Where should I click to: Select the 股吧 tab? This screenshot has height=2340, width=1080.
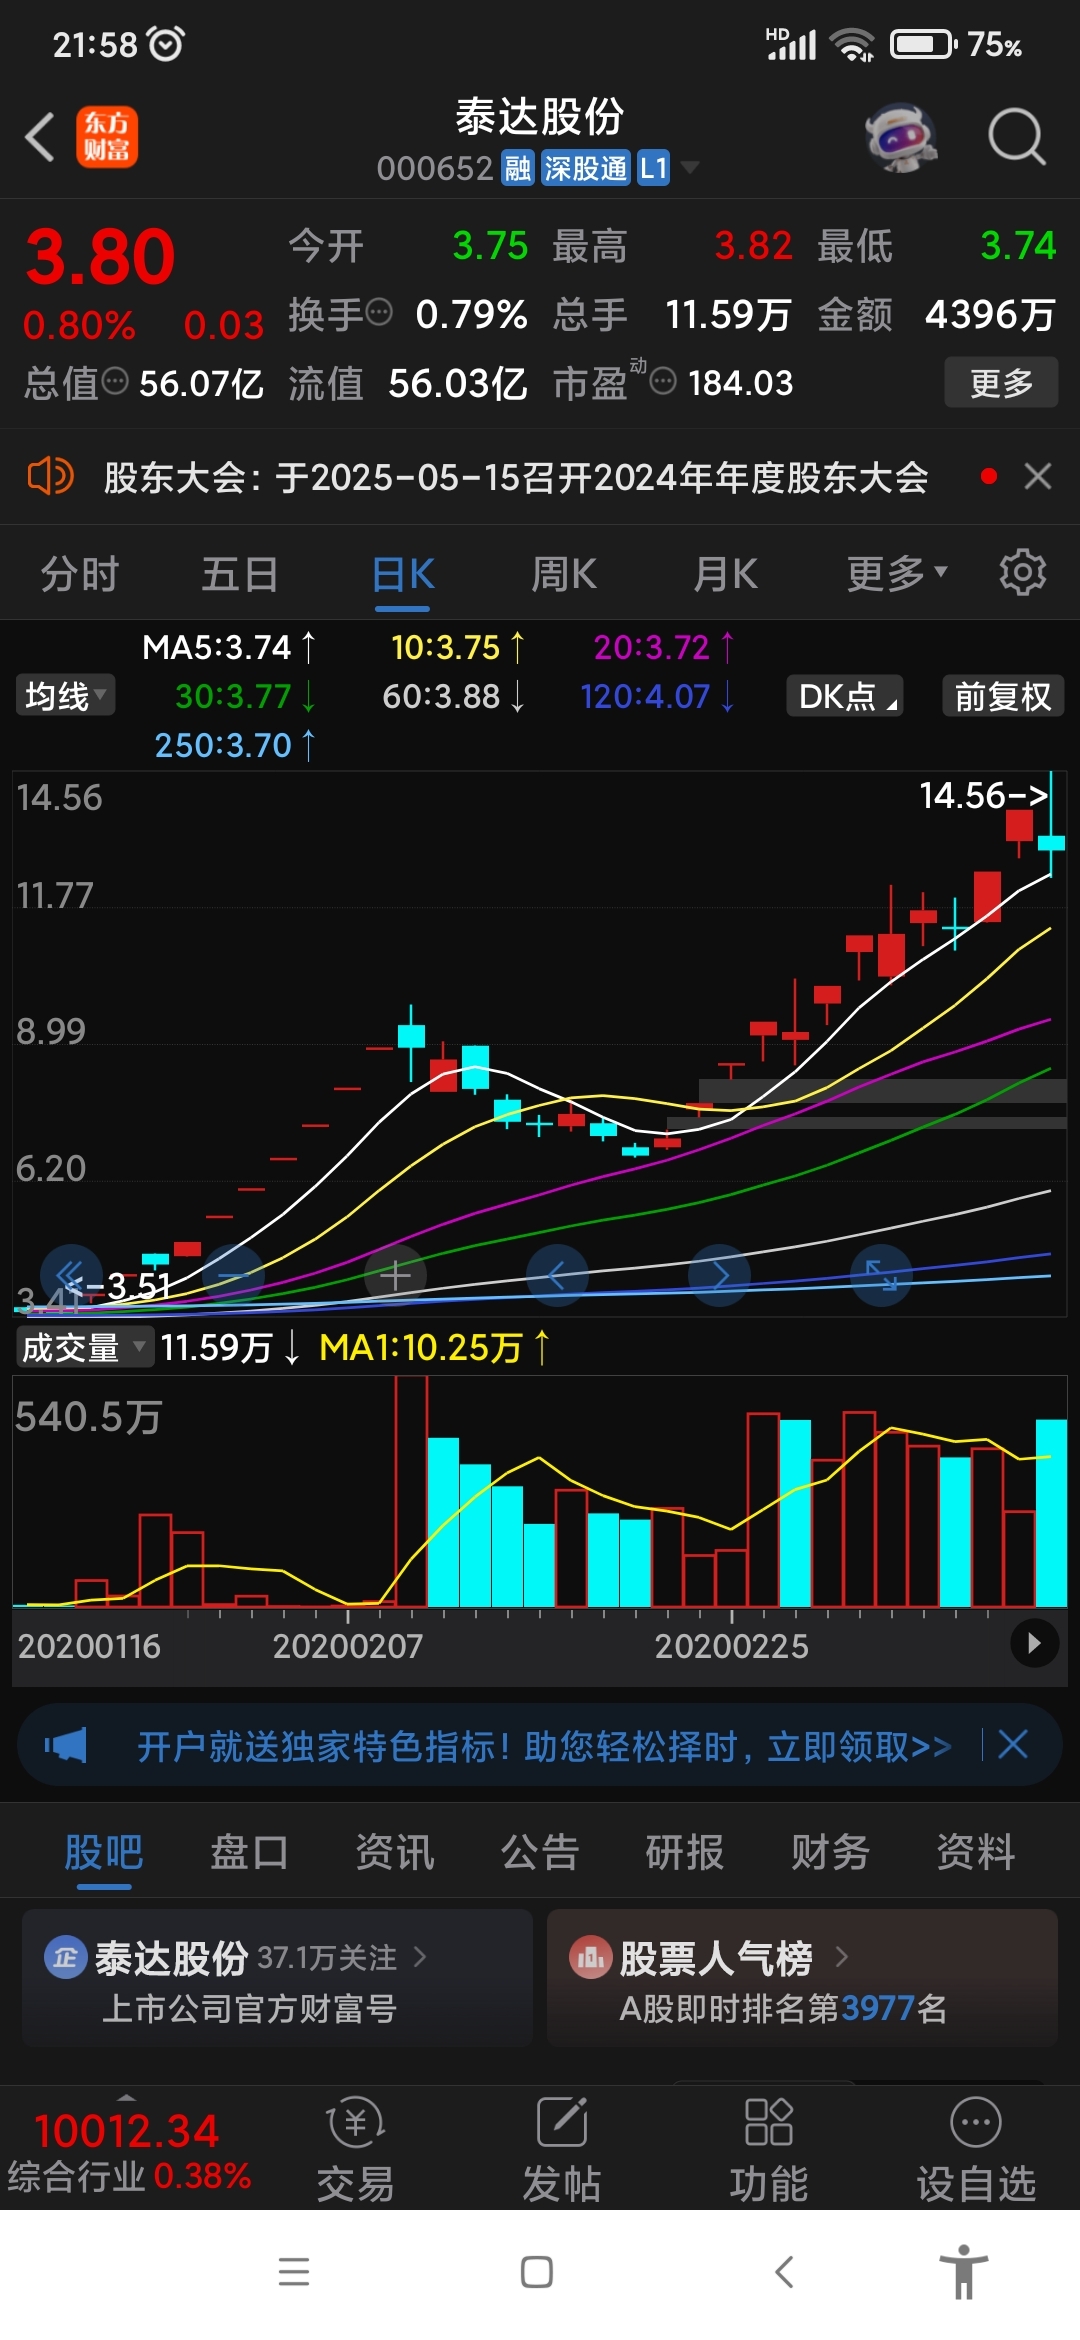click(x=104, y=1852)
